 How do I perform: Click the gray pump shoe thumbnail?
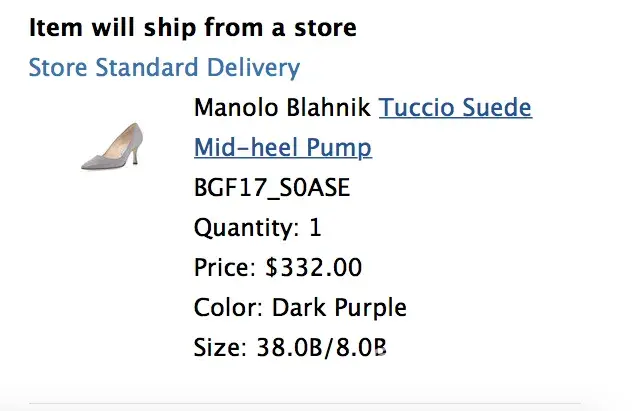point(111,146)
